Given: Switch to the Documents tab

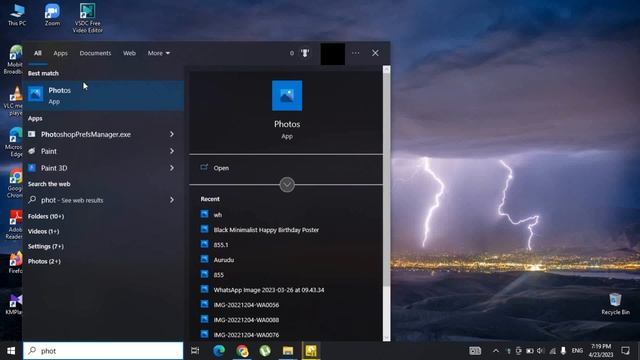Looking at the screenshot, I should pos(95,53).
